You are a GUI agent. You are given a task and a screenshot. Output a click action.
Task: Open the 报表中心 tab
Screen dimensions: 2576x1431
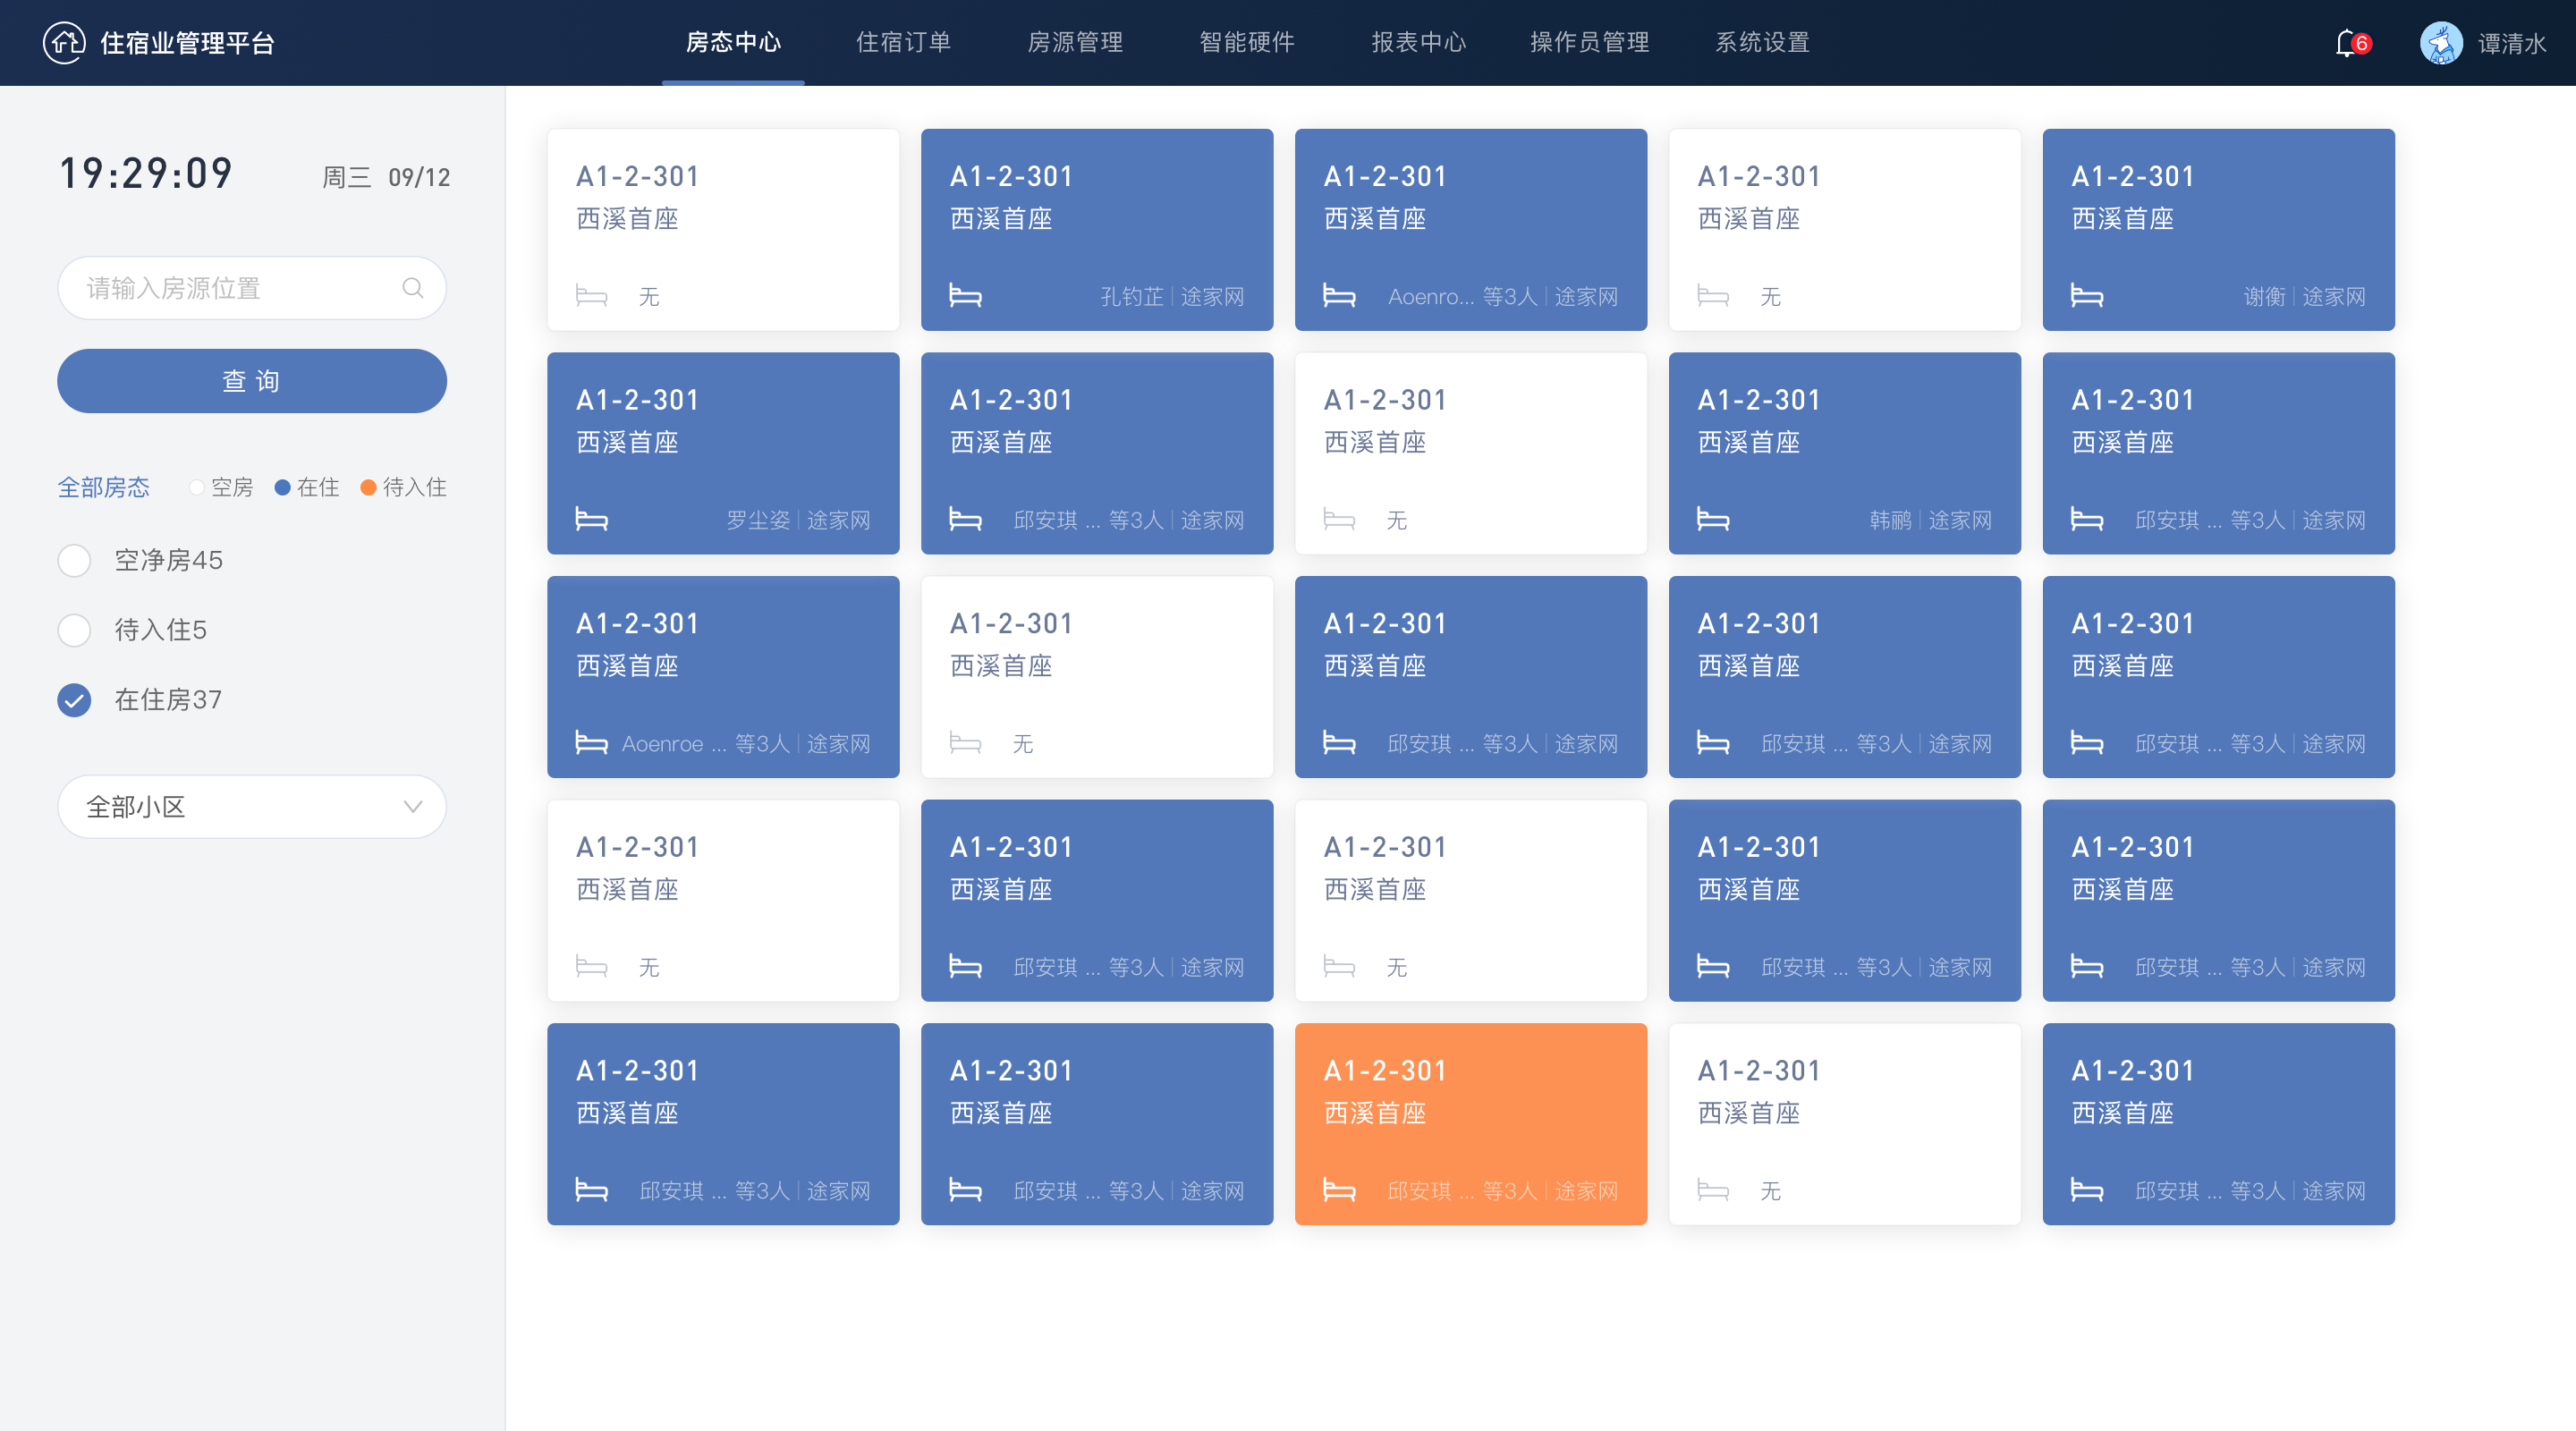coord(1418,42)
